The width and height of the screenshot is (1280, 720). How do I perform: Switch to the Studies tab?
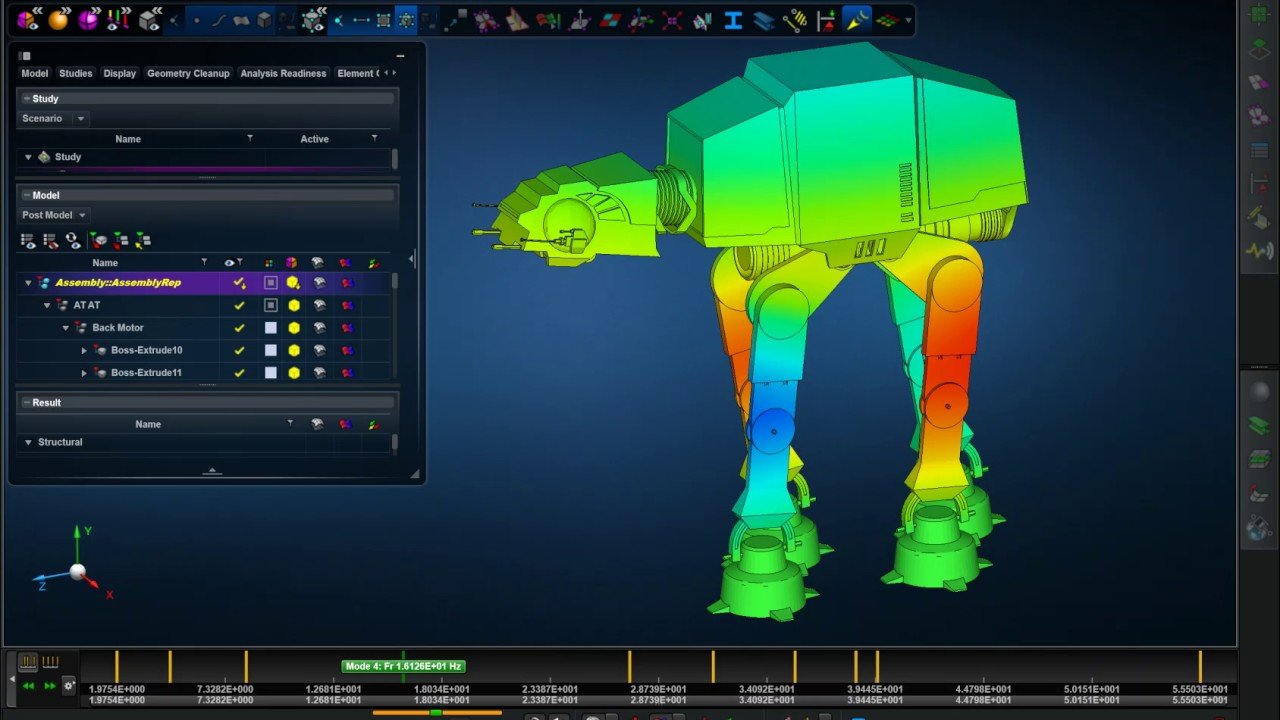click(76, 73)
